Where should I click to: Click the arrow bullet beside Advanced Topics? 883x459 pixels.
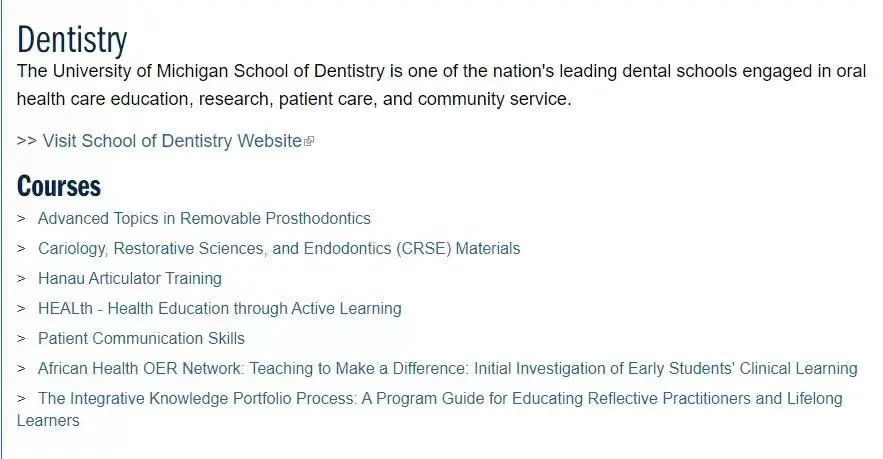point(21,219)
